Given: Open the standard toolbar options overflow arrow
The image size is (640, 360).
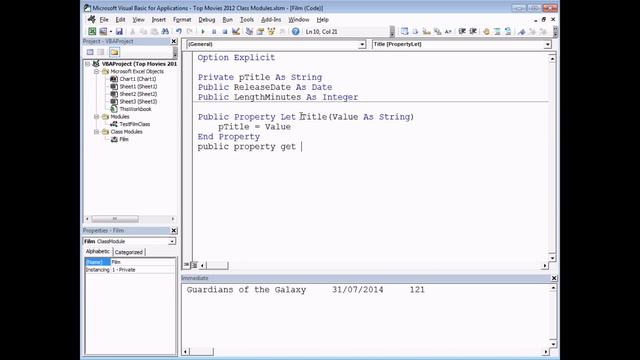Looking at the screenshot, I should click(392, 31).
